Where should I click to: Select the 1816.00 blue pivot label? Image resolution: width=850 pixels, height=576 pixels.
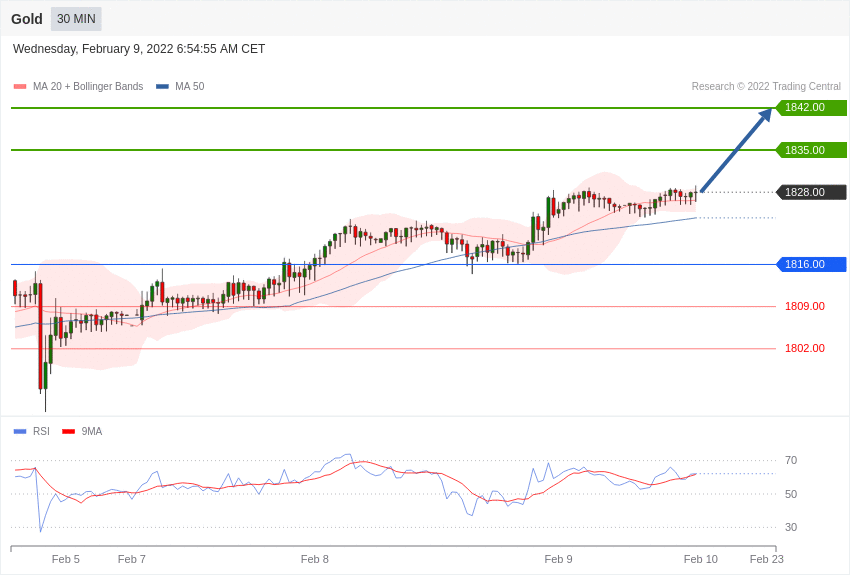pyautogui.click(x=811, y=264)
